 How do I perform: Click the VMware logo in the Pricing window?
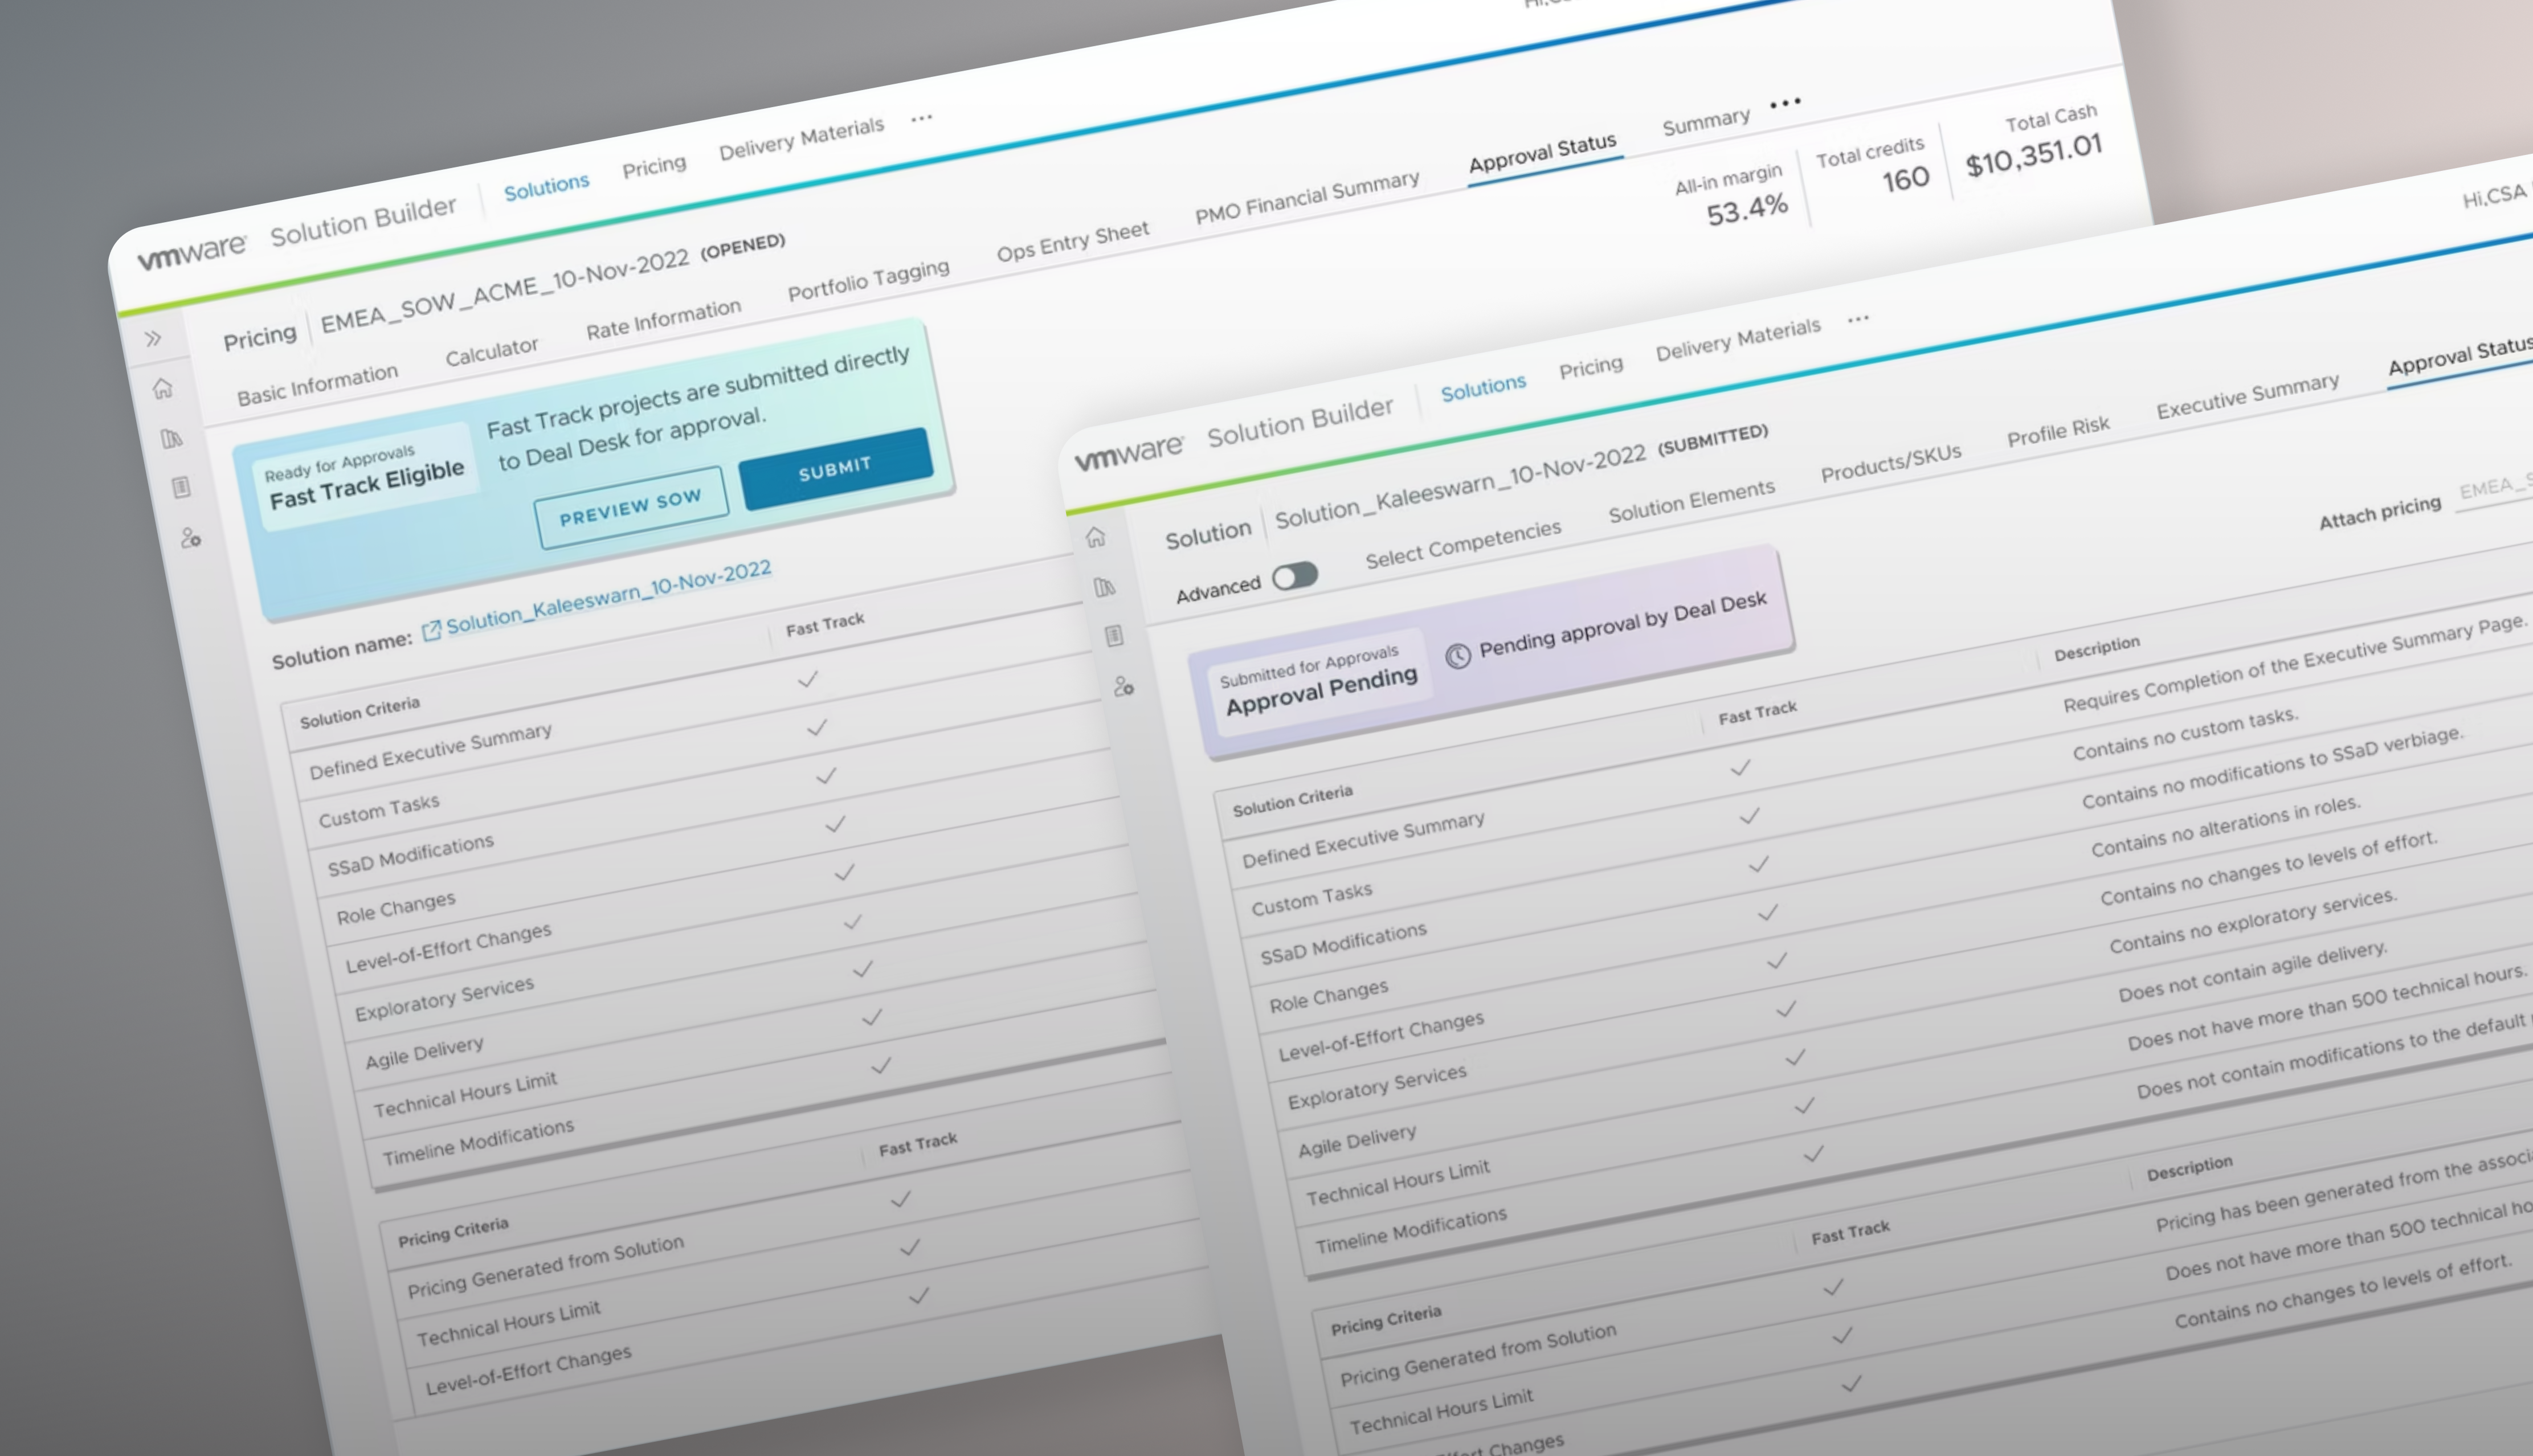point(192,252)
